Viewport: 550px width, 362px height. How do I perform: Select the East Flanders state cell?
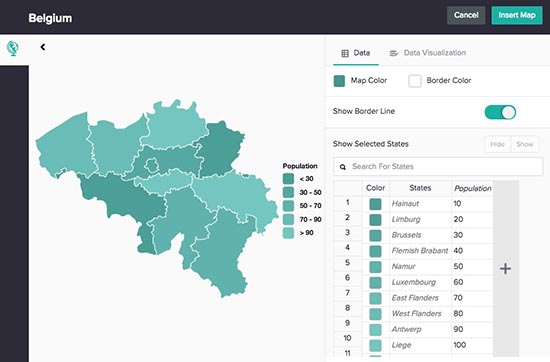click(x=420, y=298)
